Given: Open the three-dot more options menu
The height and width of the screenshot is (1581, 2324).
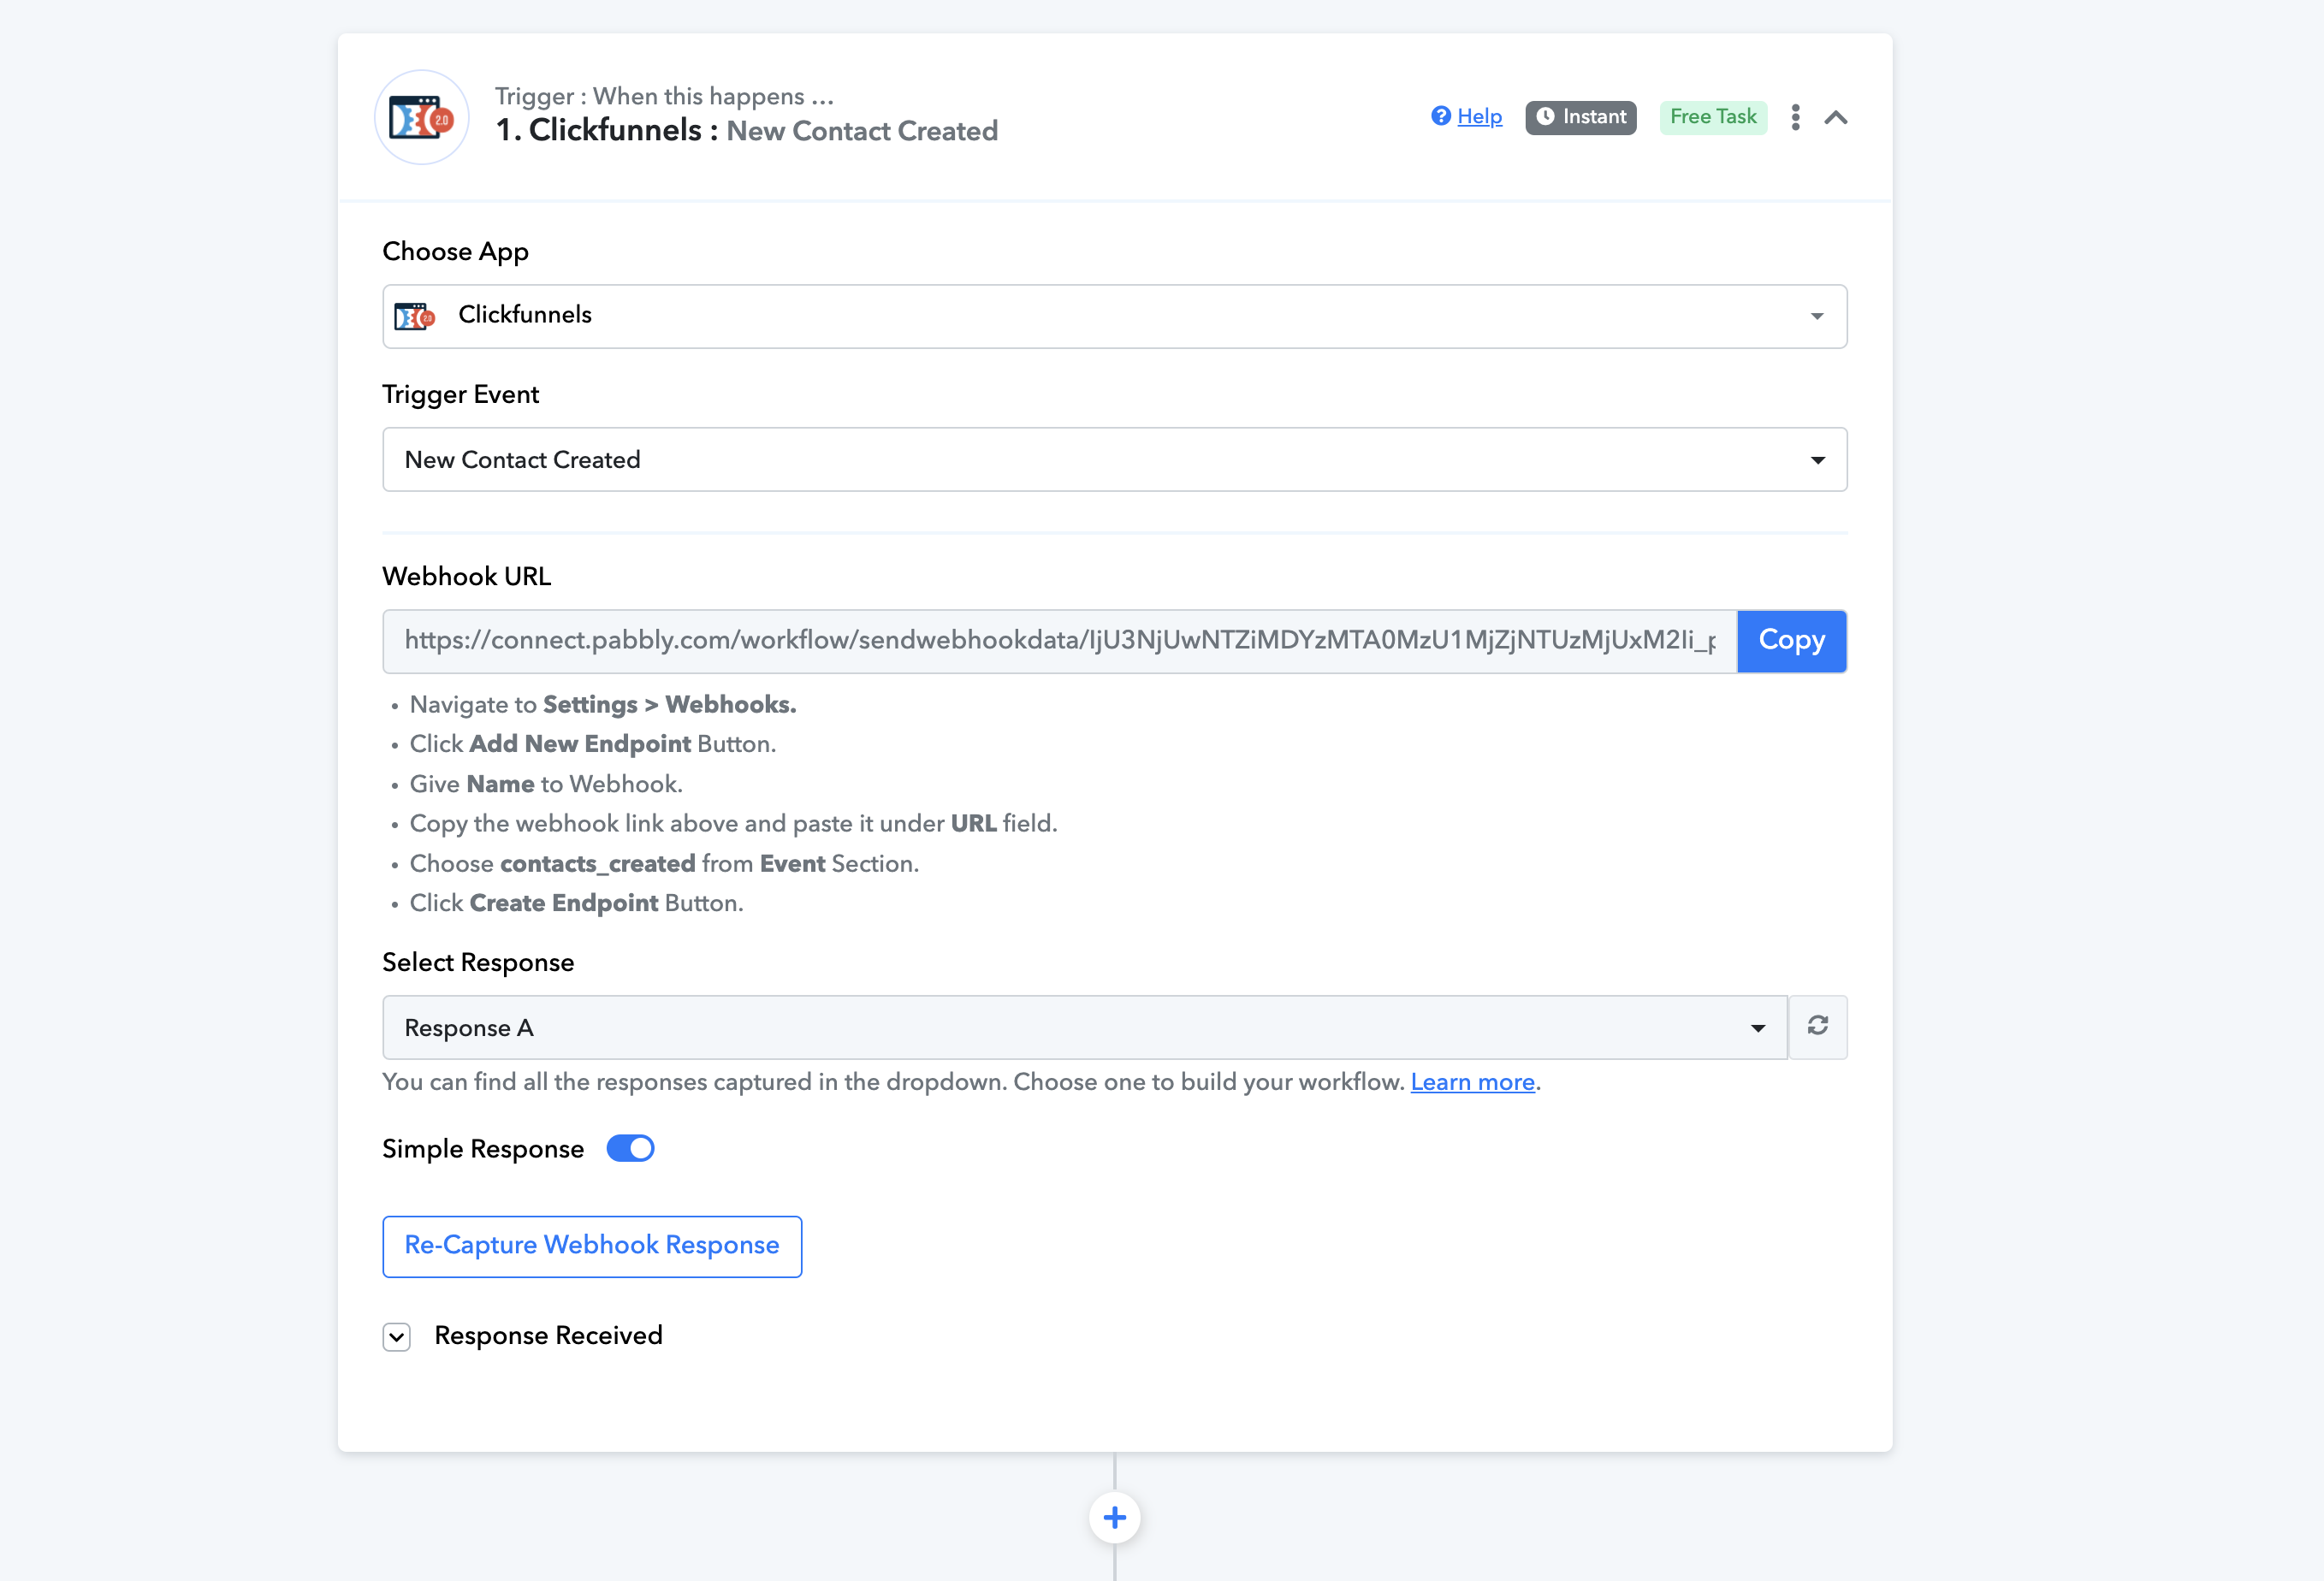Looking at the screenshot, I should pyautogui.click(x=1795, y=117).
